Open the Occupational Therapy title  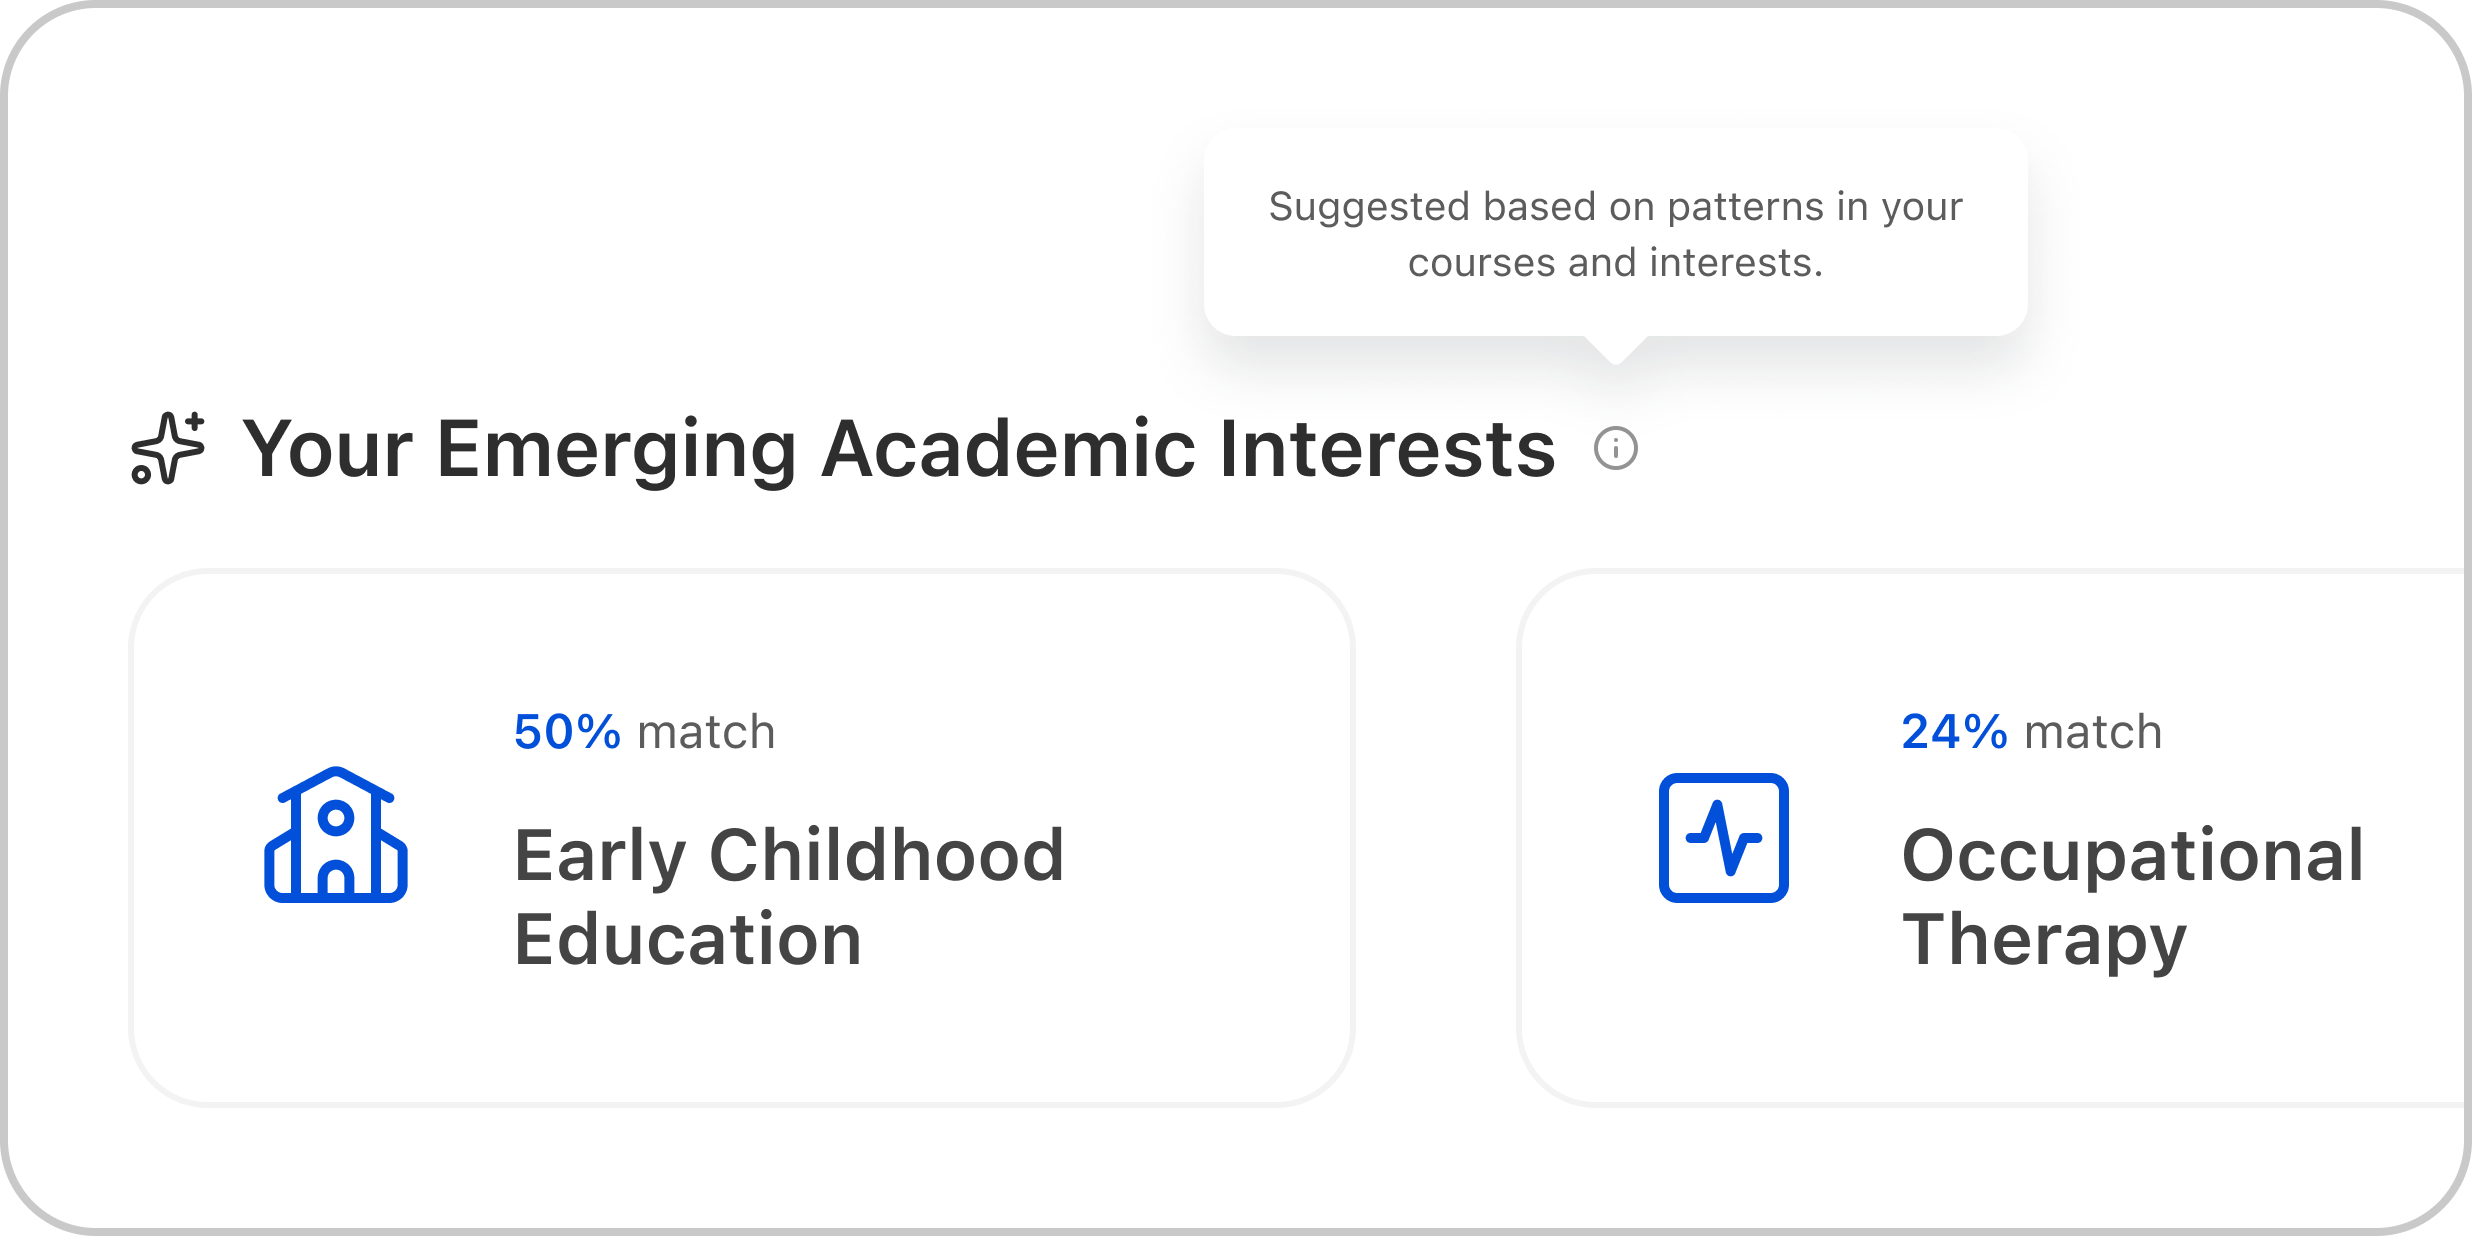(2132, 896)
